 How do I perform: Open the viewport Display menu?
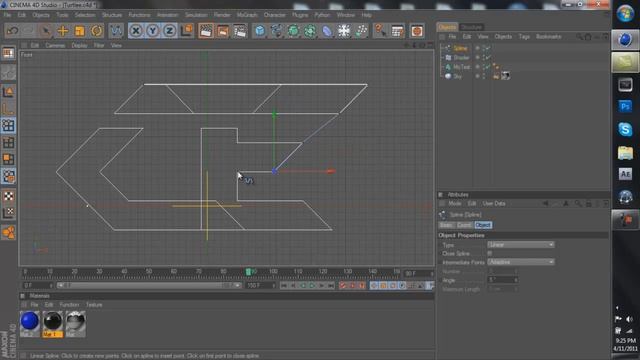point(79,45)
